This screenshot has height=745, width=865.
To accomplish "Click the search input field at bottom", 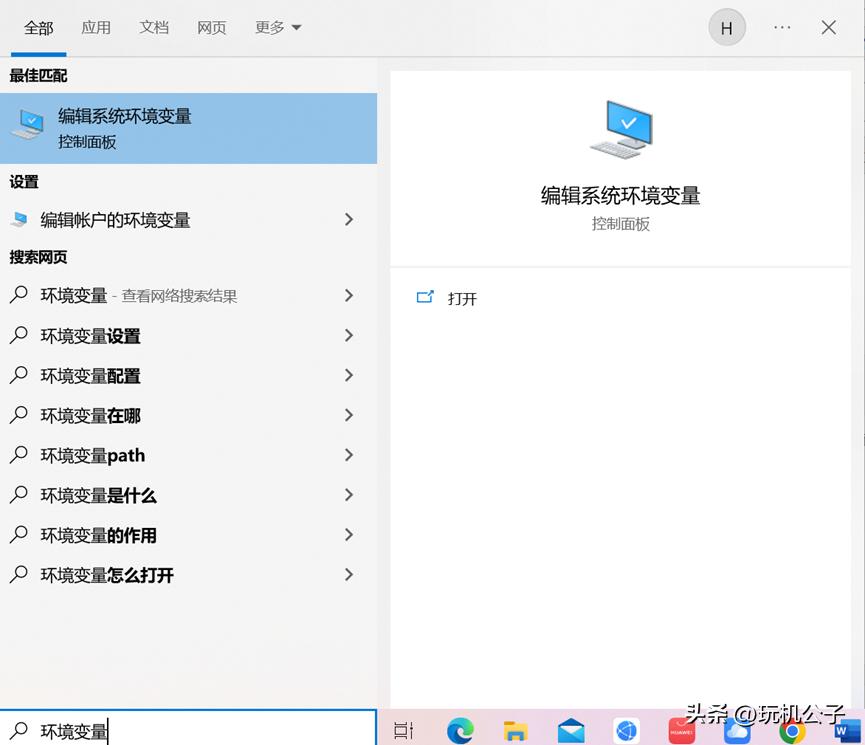I will coord(180,731).
